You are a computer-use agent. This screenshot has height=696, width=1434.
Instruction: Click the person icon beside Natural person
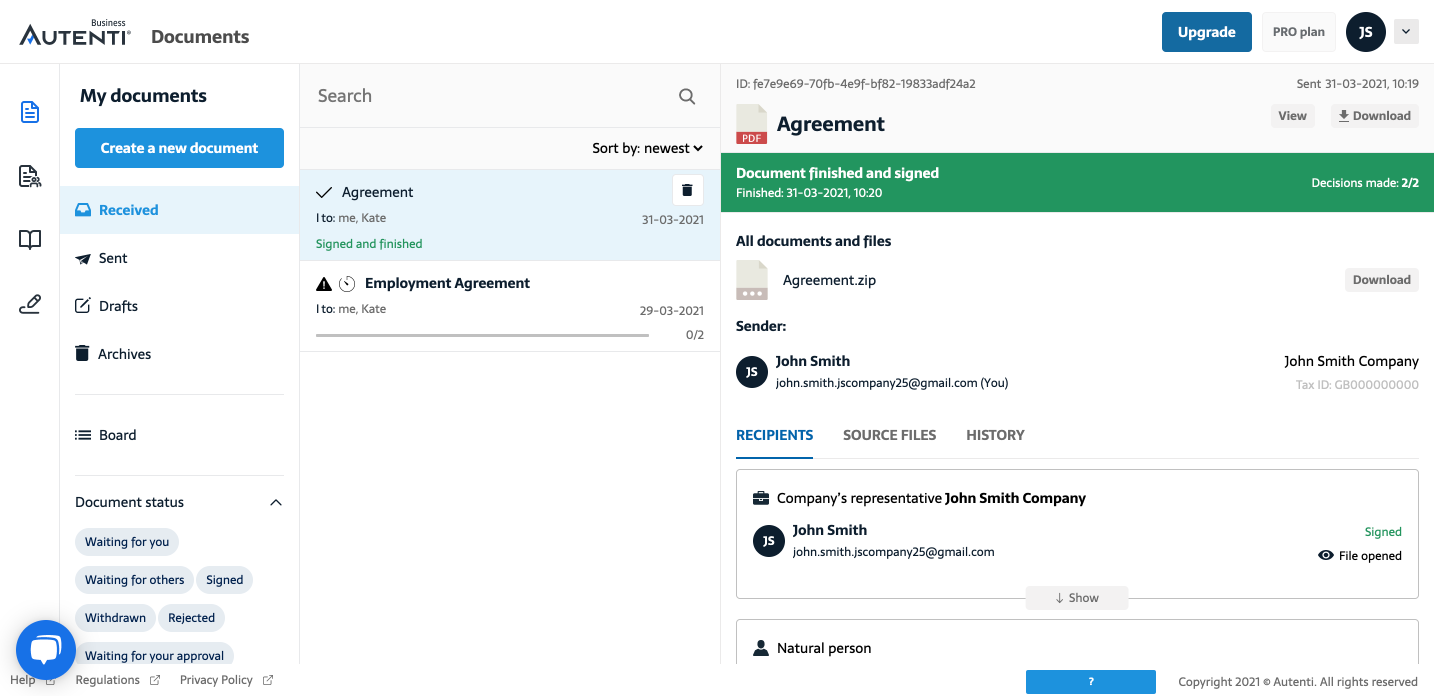click(761, 648)
